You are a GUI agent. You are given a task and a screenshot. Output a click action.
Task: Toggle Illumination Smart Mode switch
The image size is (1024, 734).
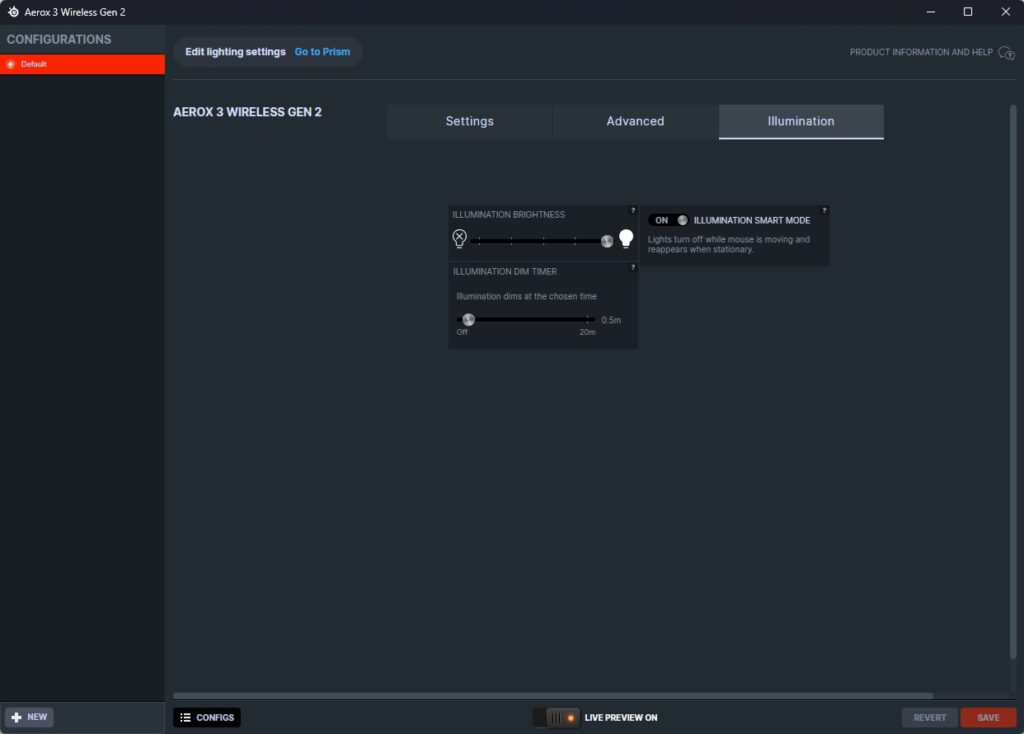pos(668,220)
